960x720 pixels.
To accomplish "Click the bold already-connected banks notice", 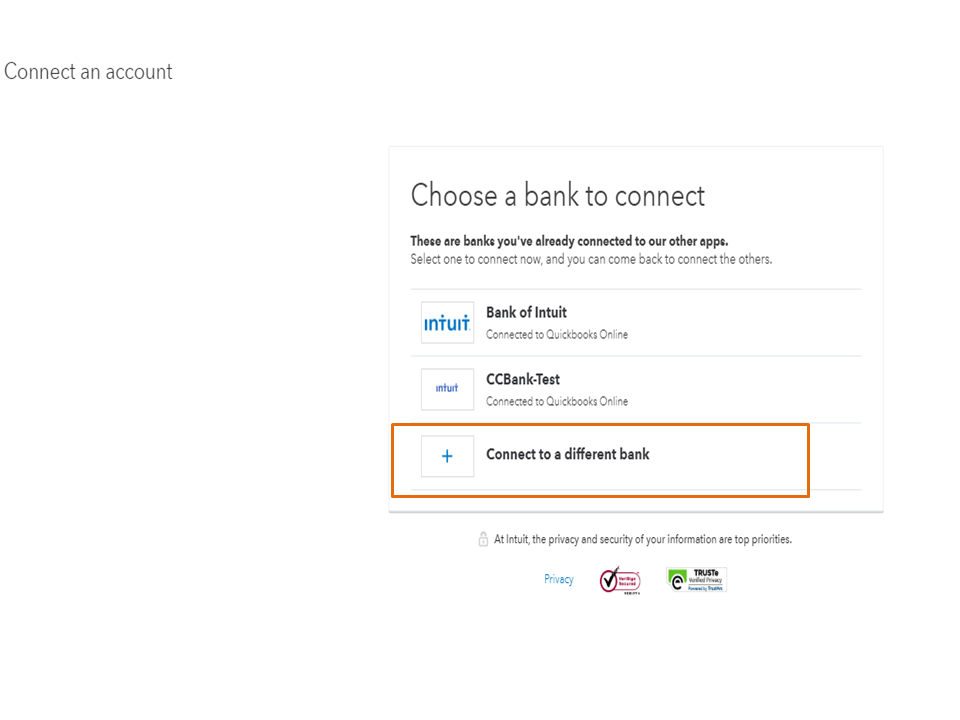I will point(569,242).
